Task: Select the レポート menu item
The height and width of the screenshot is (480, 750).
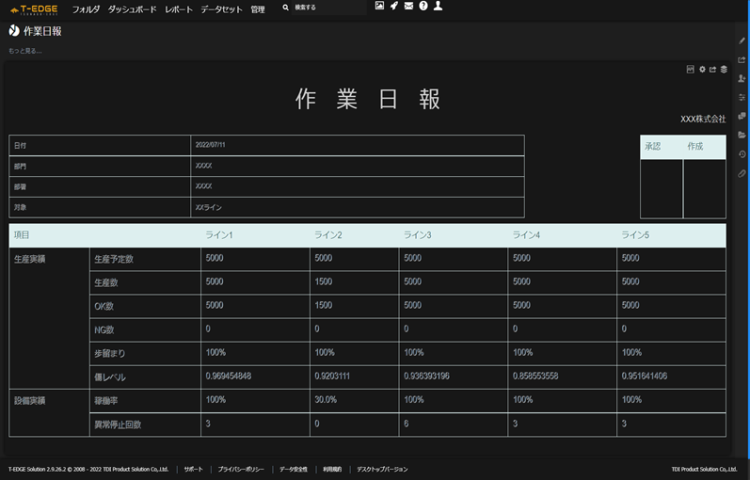Action: [x=178, y=8]
